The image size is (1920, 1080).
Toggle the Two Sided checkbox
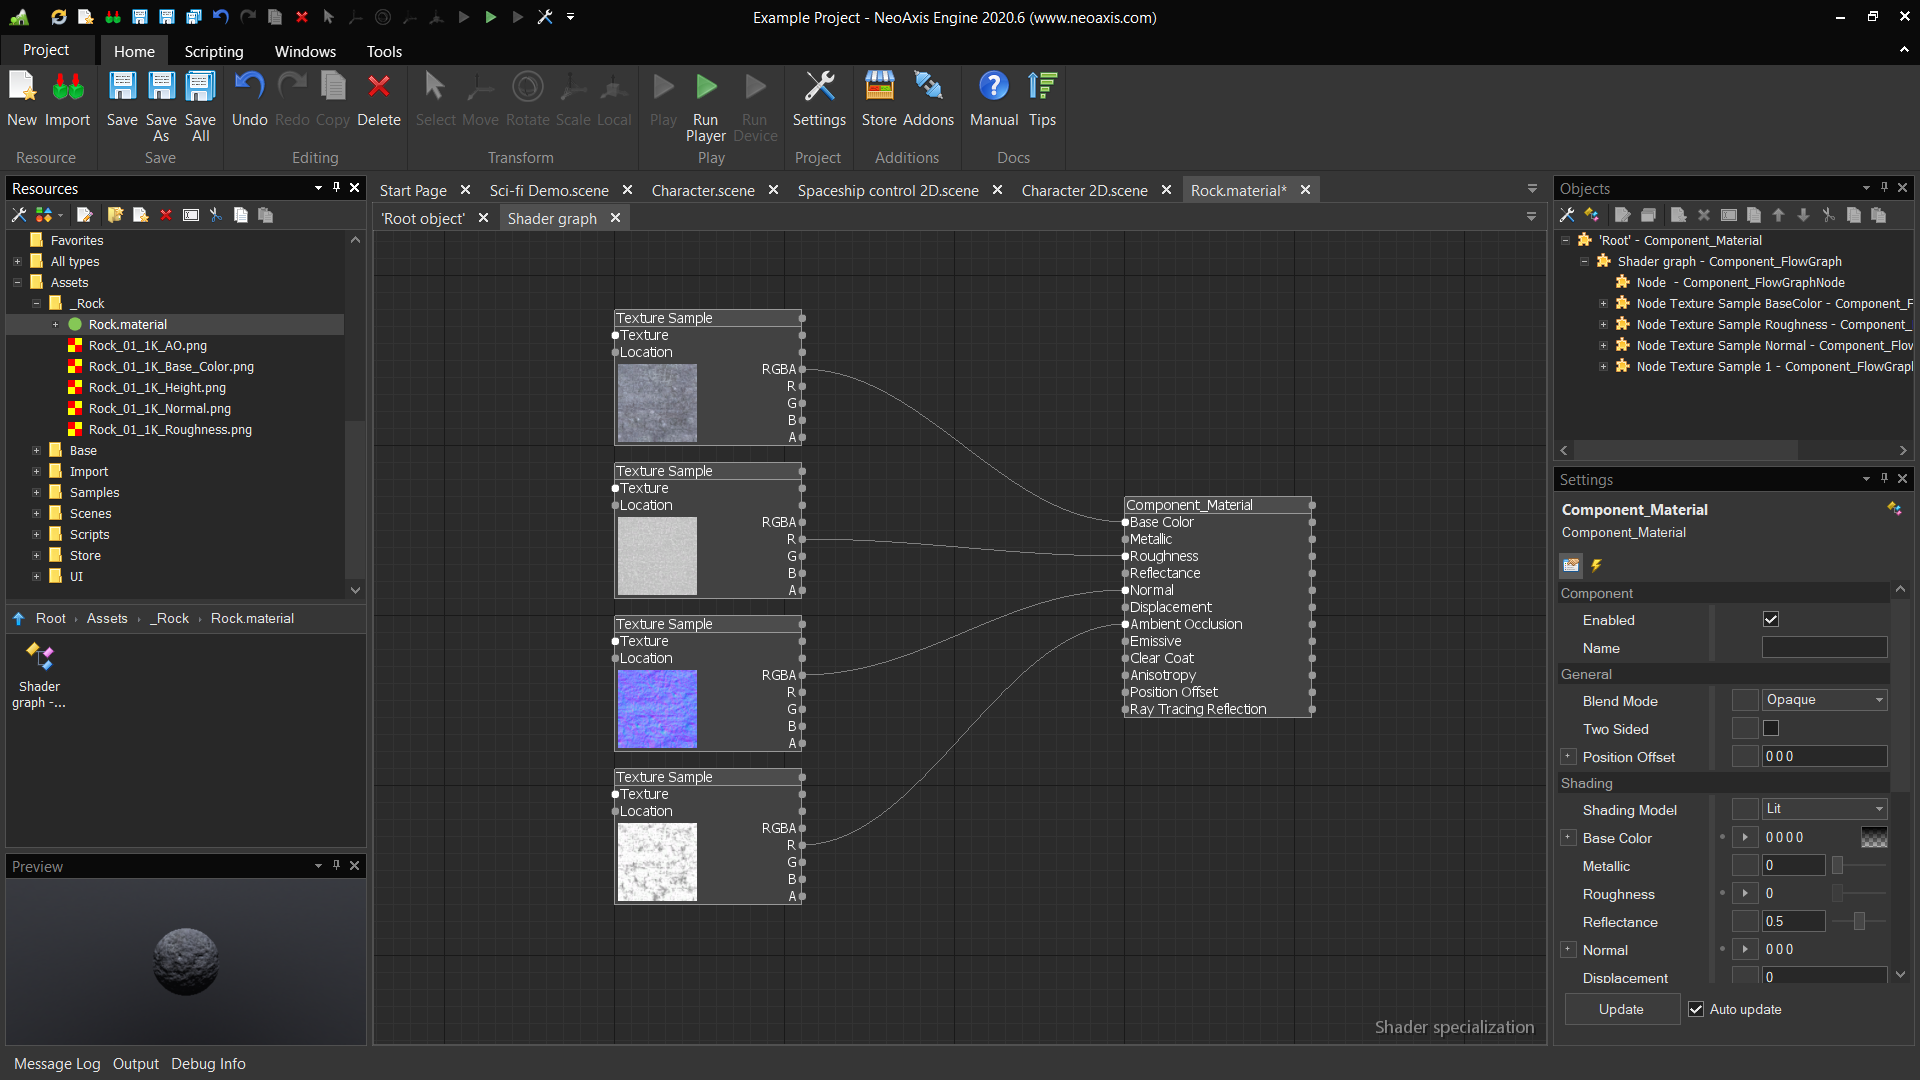[x=1771, y=729]
